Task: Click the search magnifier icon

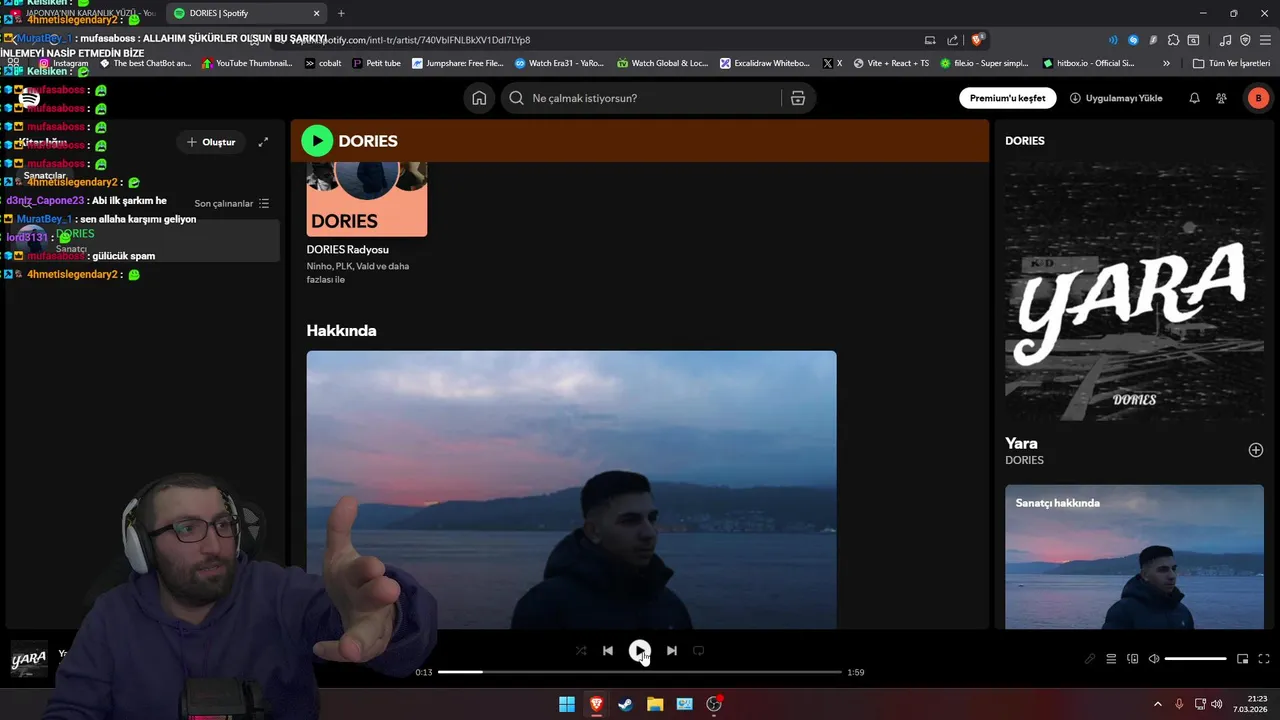Action: click(516, 98)
